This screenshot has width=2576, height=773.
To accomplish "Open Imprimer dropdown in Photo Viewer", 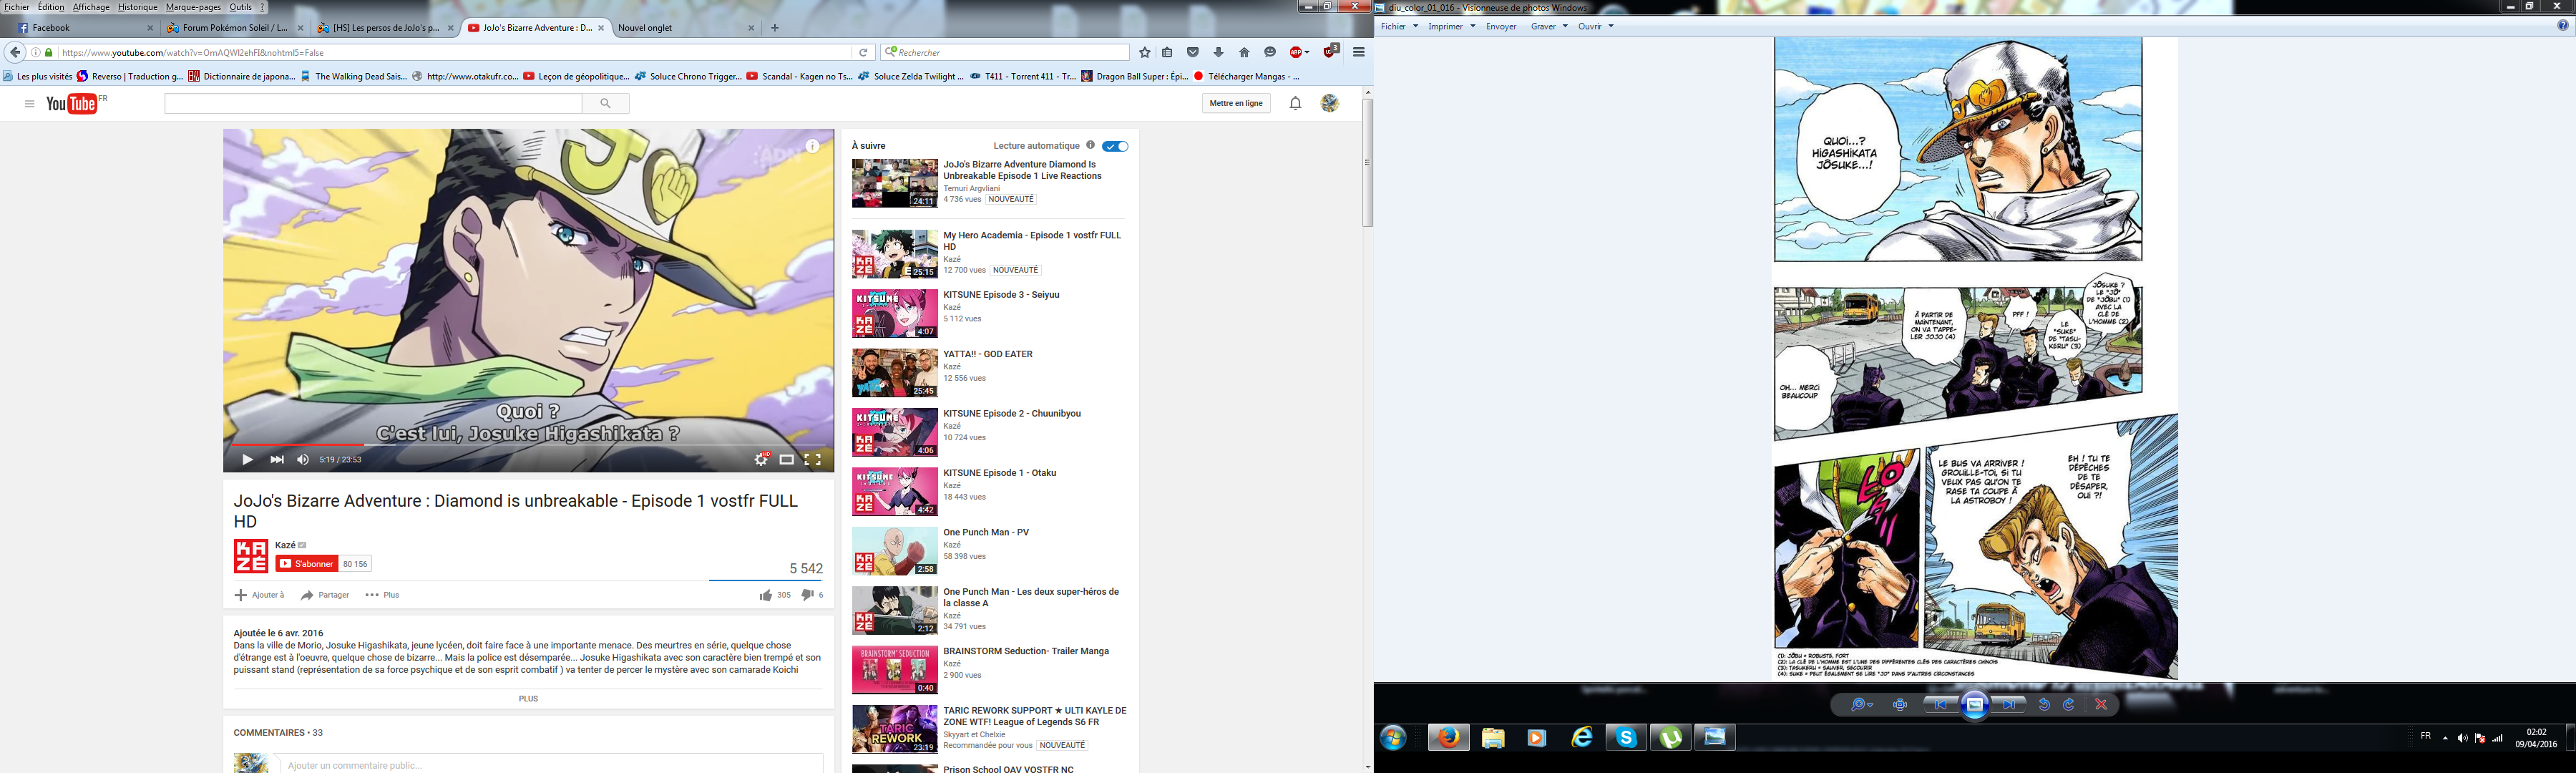I will pos(1451,26).
